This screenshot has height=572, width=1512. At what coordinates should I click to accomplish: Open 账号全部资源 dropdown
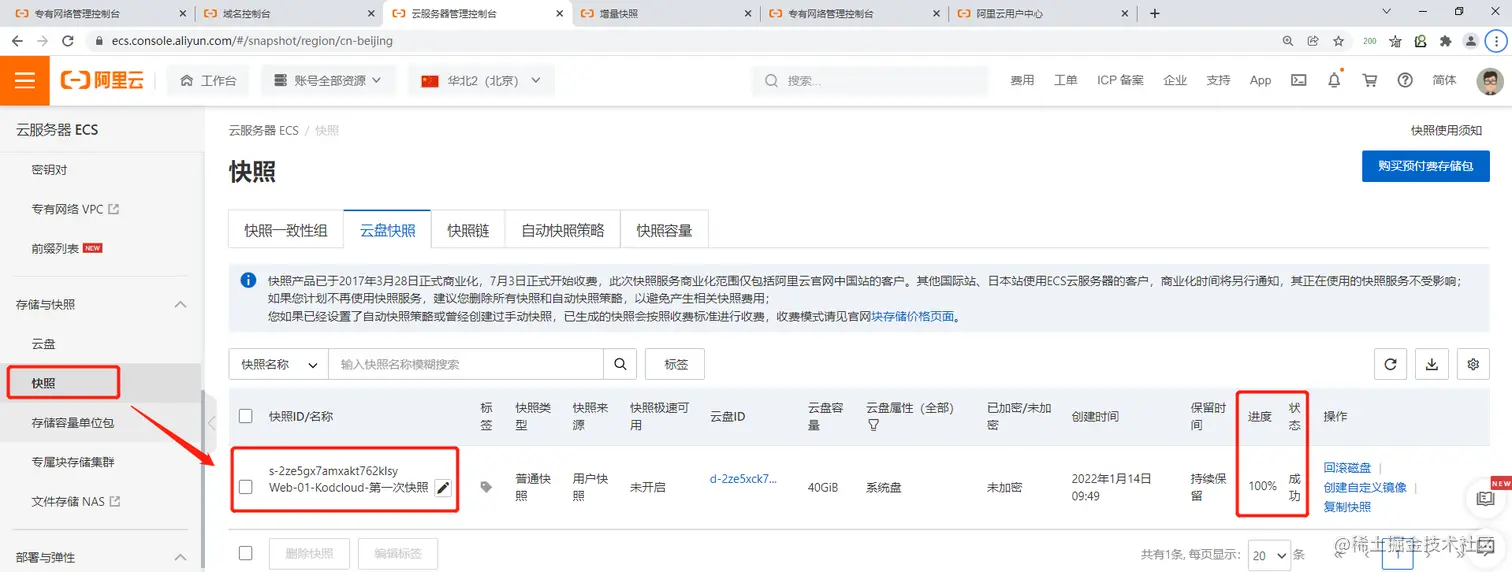(x=329, y=81)
